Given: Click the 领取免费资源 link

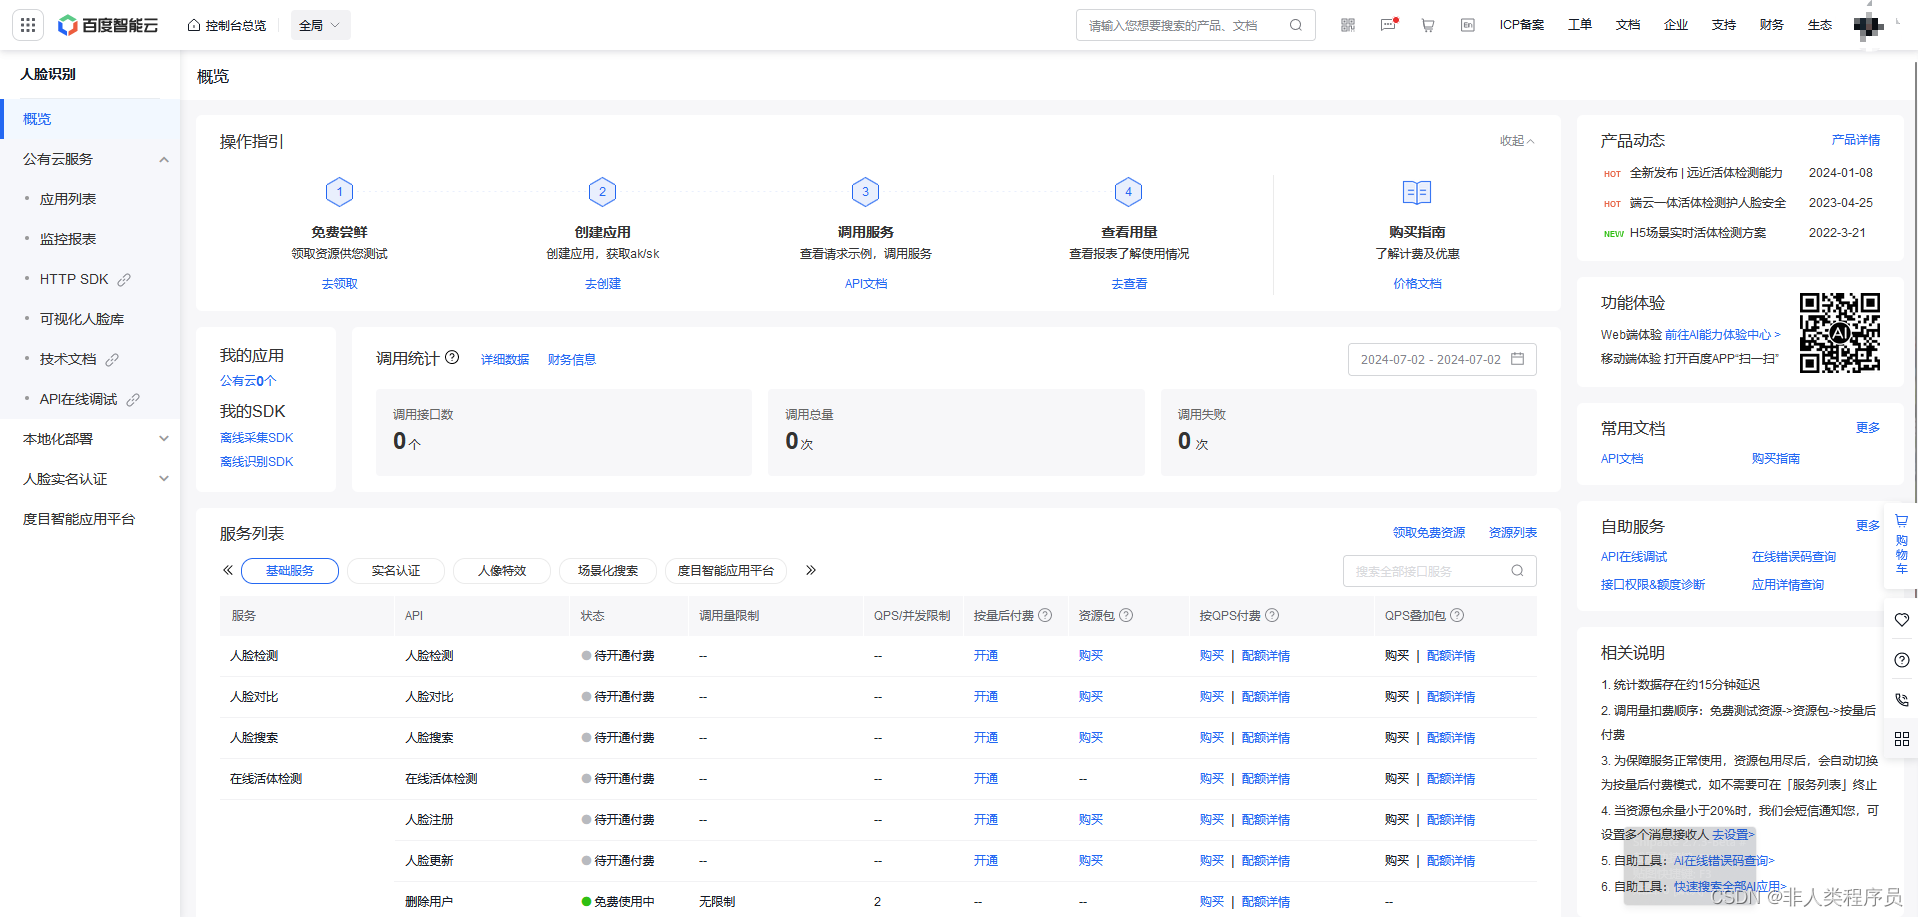Looking at the screenshot, I should pyautogui.click(x=1429, y=533).
